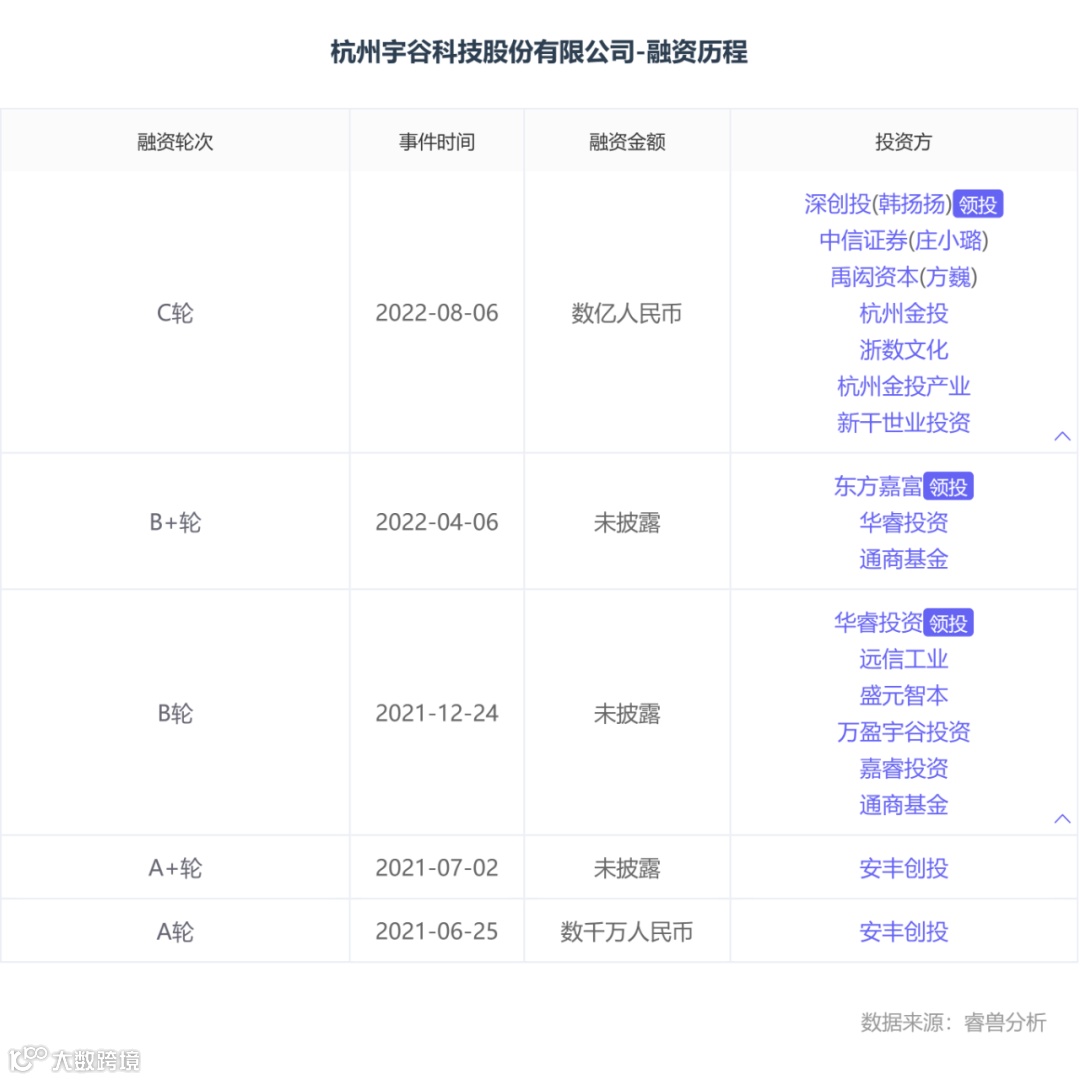Screen dimensions: 1080x1080
Task: Select the date 2022-08-06
Action: pyautogui.click(x=437, y=313)
